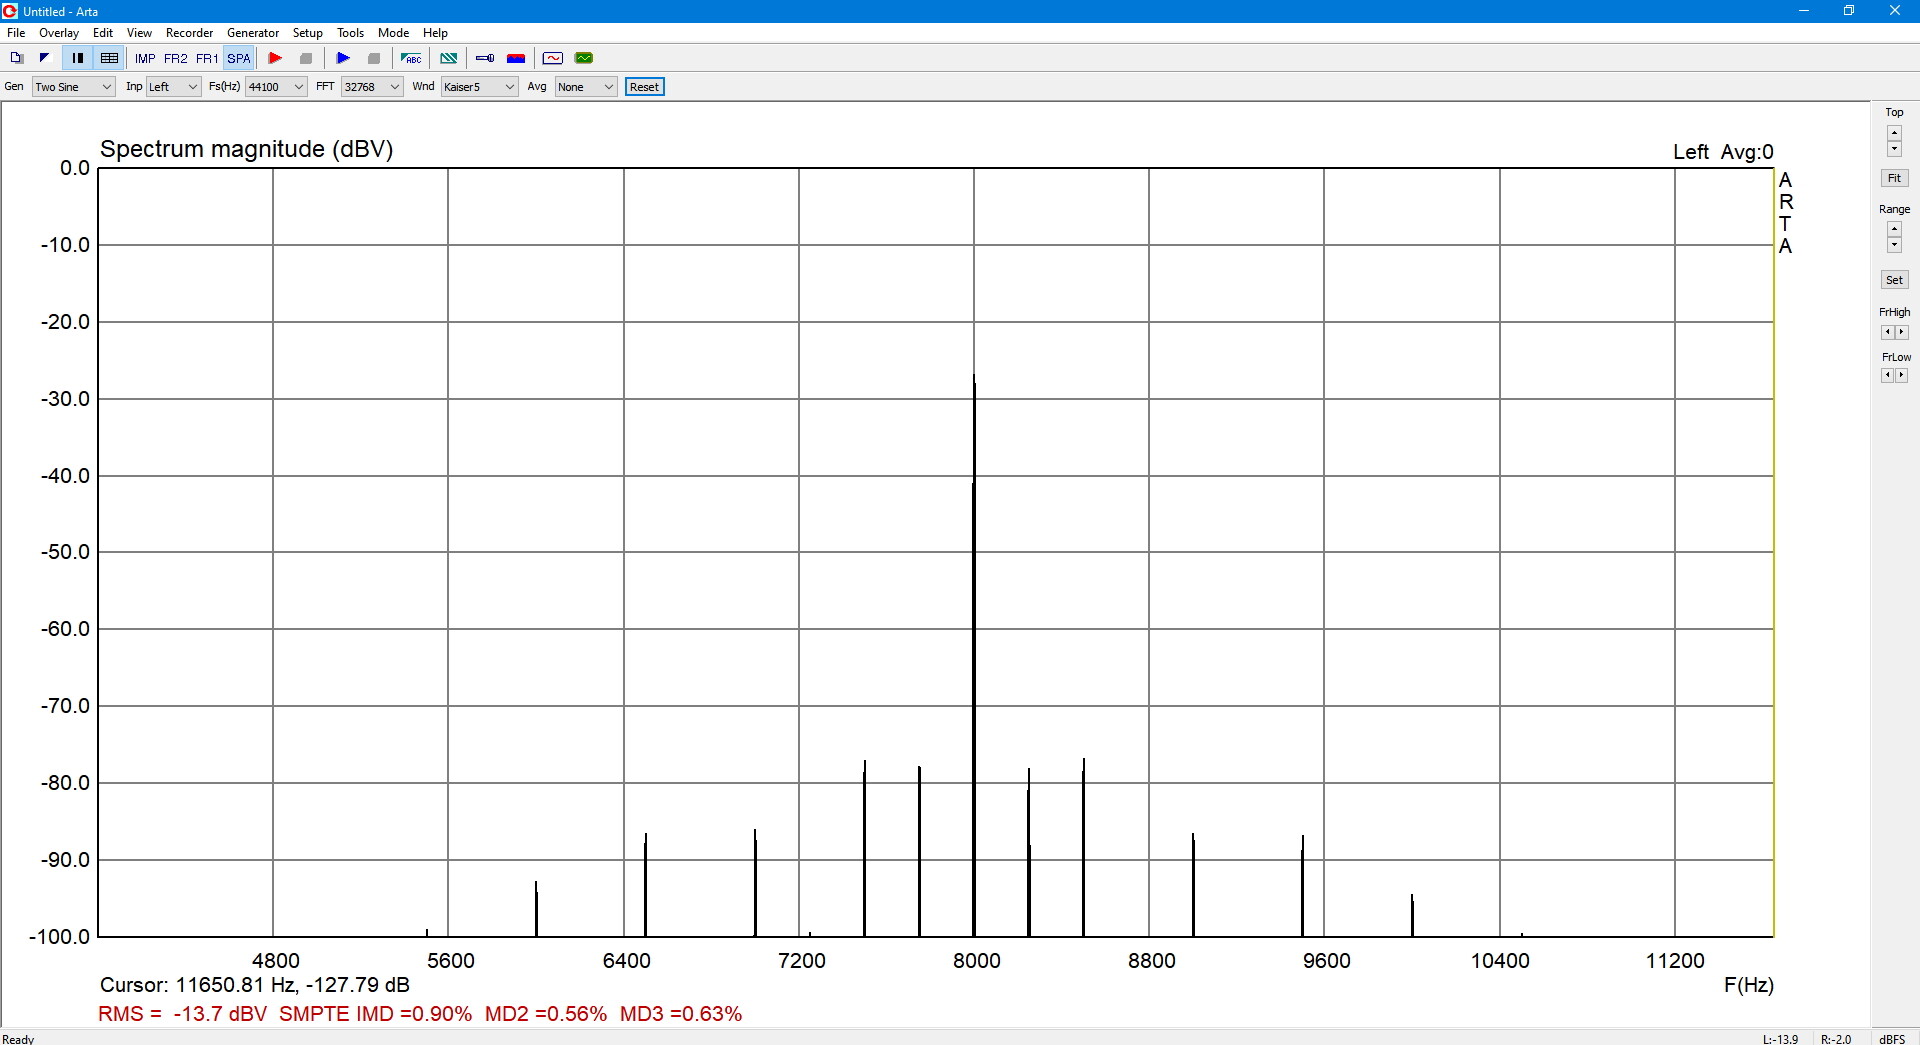This screenshot has width=1920, height=1045.
Task: Shift FrHigh left with arrow button
Action: 1888,332
